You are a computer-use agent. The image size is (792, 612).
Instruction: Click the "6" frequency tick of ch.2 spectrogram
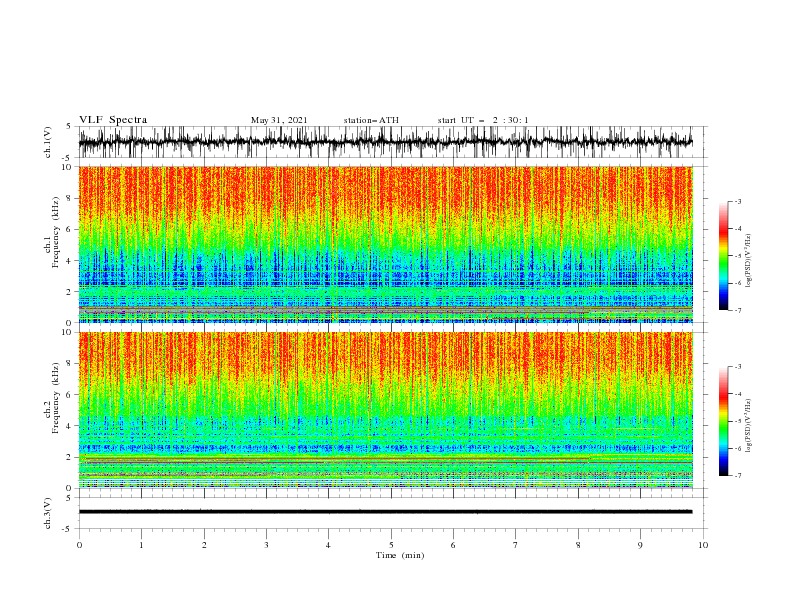click(x=70, y=395)
